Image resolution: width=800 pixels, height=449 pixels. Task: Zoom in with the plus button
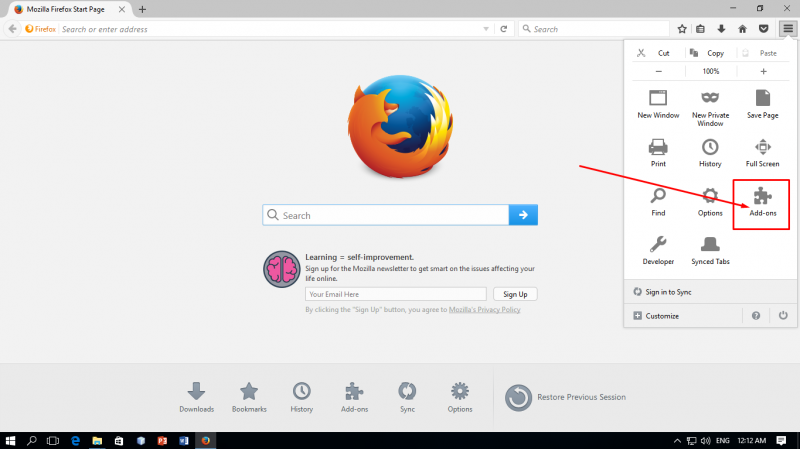click(x=763, y=71)
